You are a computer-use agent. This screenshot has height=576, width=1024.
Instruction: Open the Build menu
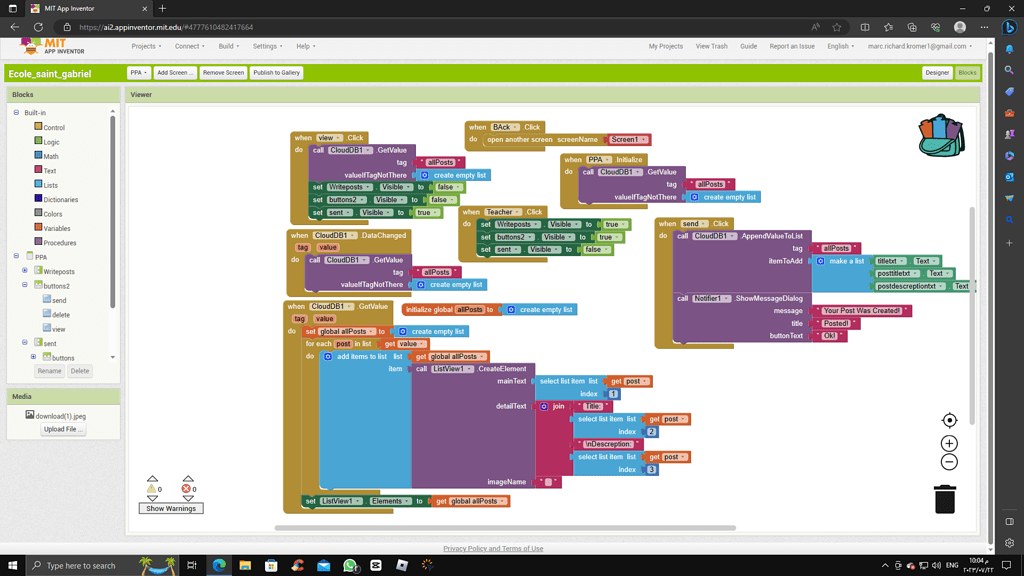229,46
